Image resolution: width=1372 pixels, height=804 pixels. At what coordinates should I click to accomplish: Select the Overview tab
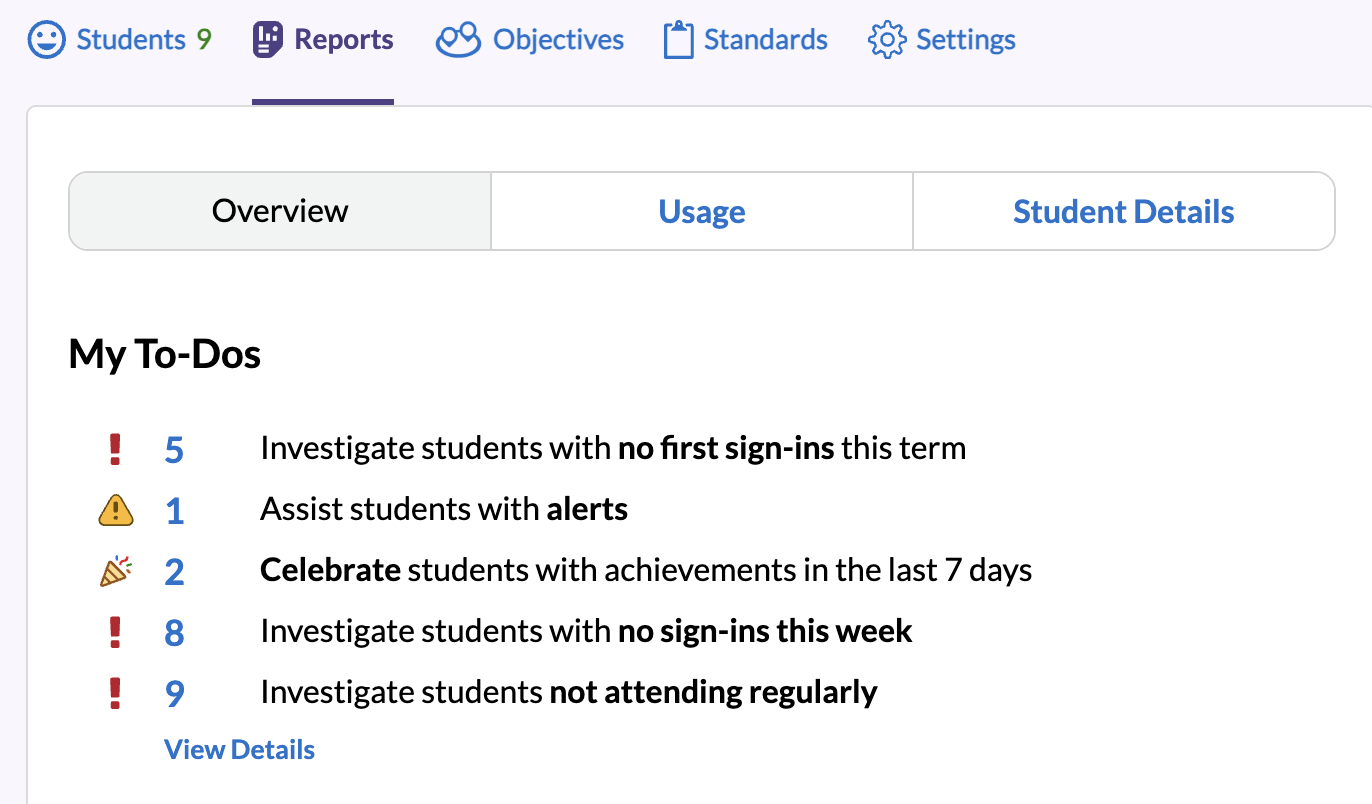(x=280, y=212)
